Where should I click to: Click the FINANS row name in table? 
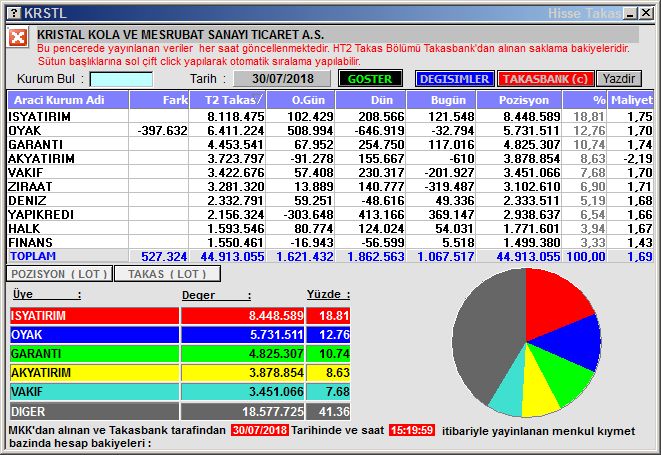point(30,242)
